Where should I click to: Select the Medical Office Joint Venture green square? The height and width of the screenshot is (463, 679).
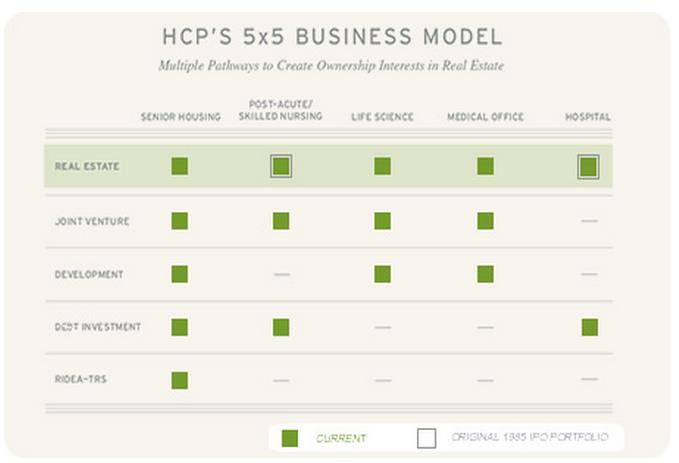point(485,220)
